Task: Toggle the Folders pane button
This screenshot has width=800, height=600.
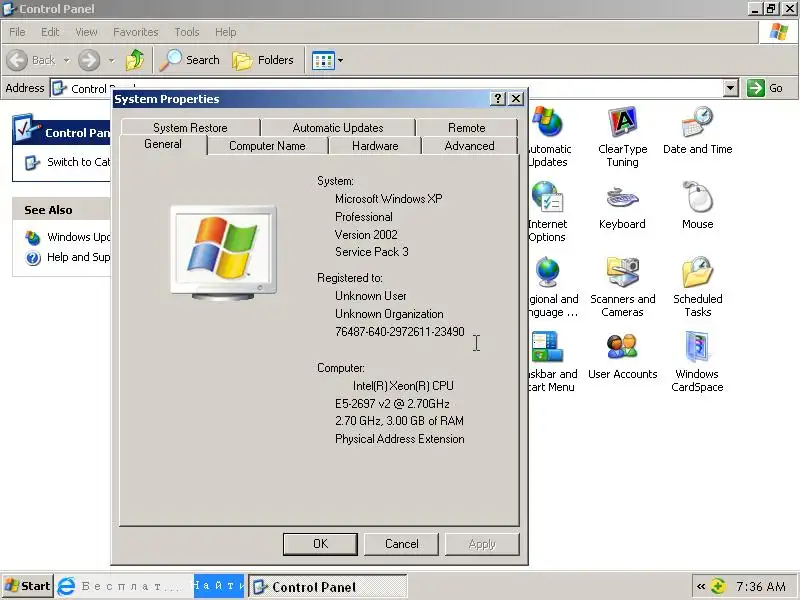Action: (x=263, y=60)
